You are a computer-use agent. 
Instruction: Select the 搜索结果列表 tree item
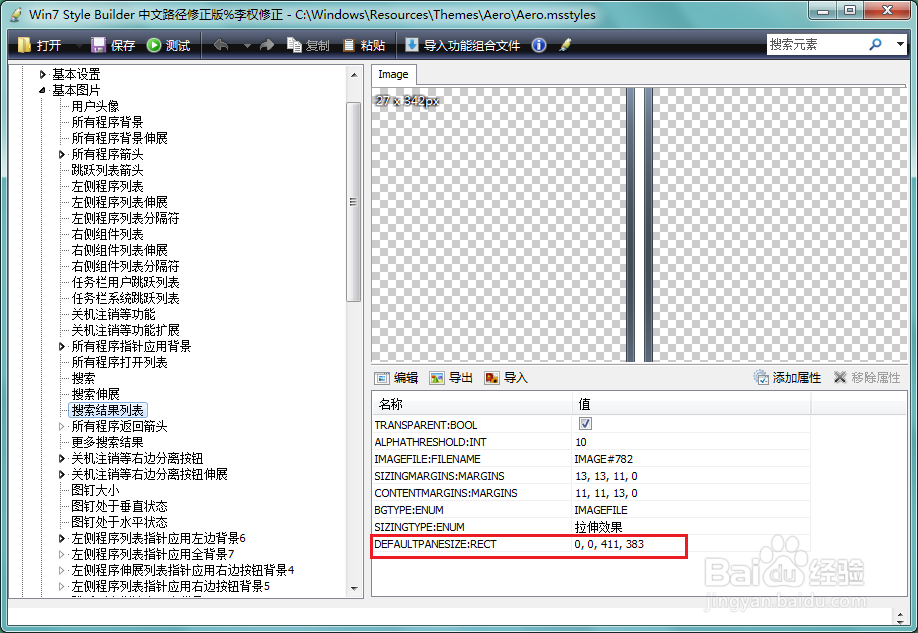click(107, 409)
